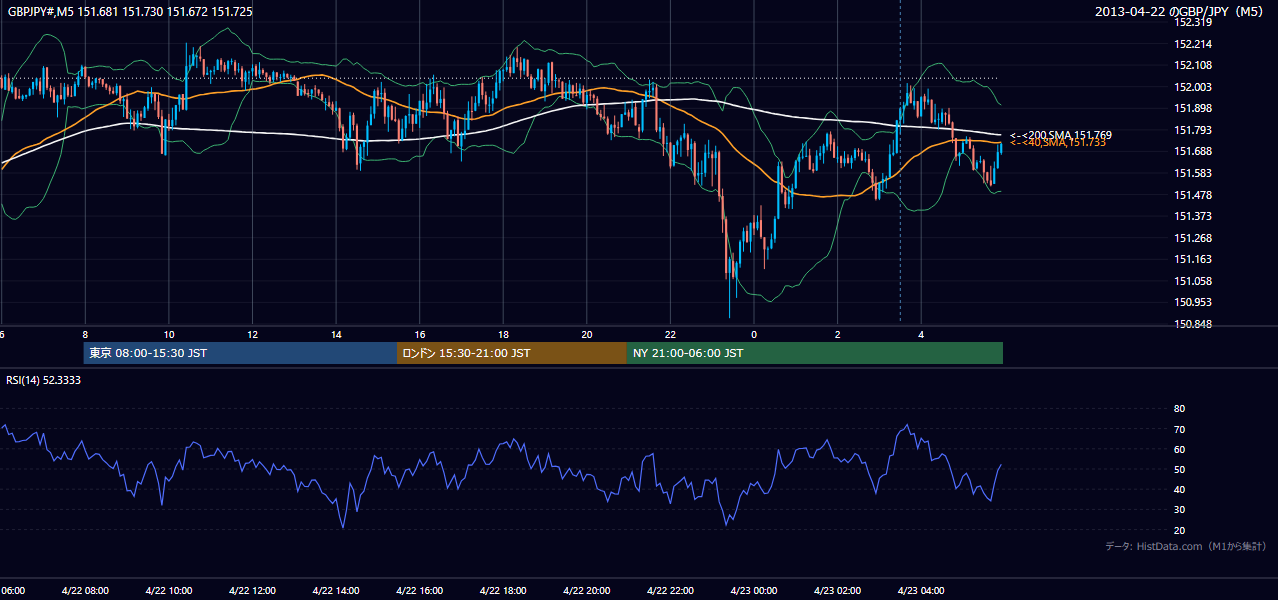The image size is (1278, 600).
Task: Click the hour 22 label under price chart
Action: point(670,335)
